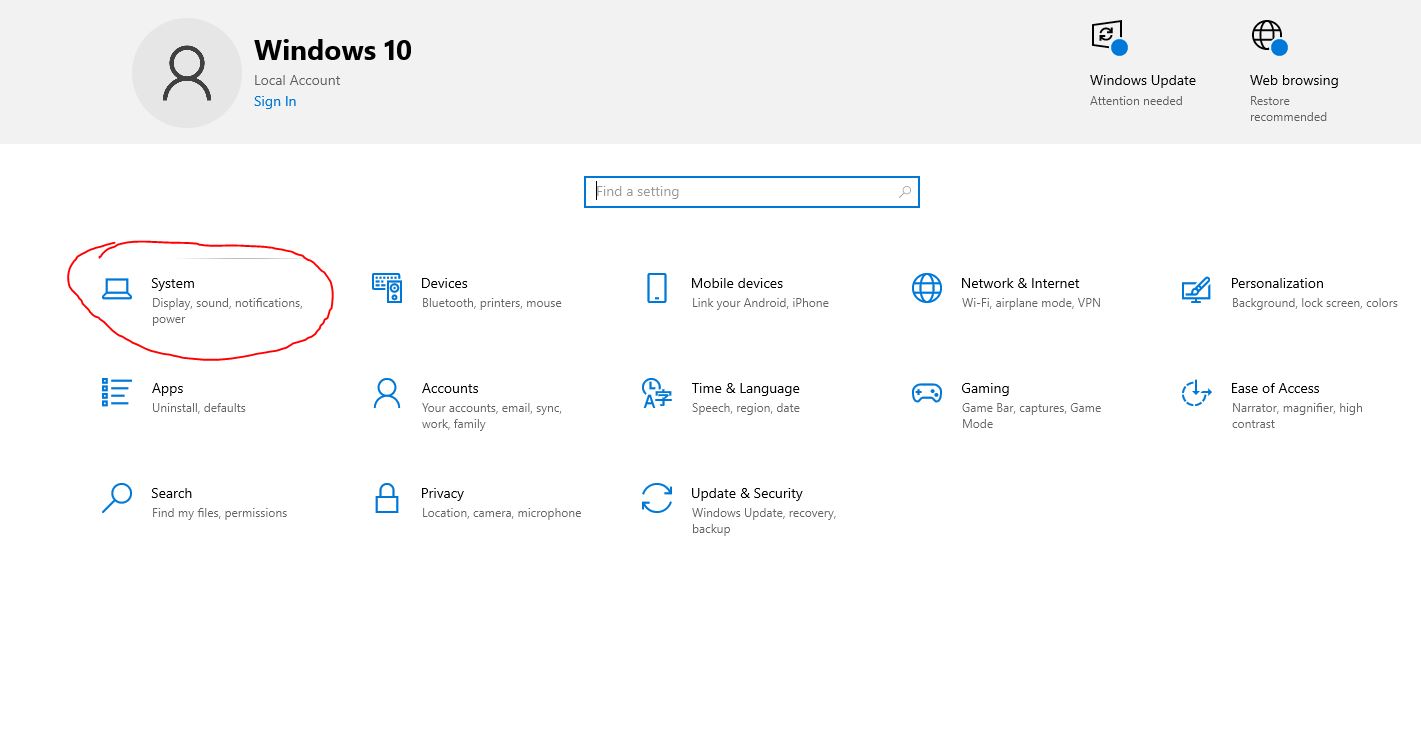Select the Time & Language icon
1421x748 pixels.
656,393
